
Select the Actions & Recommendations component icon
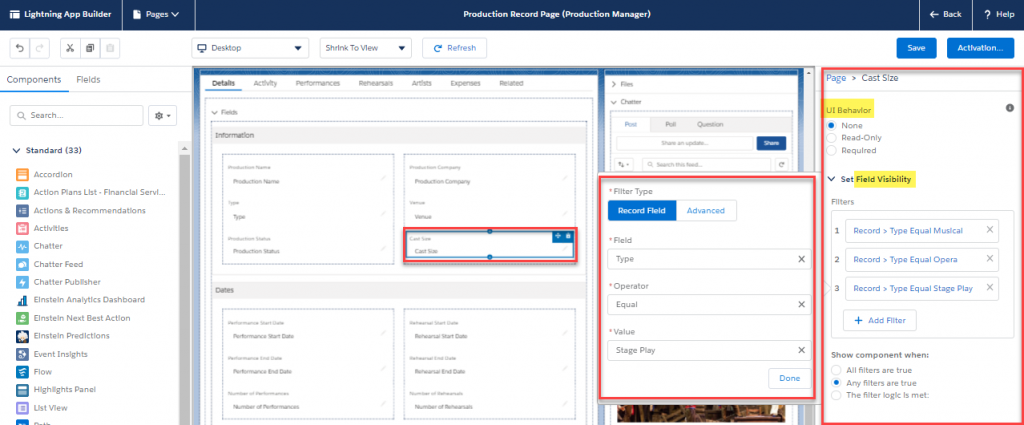[x=22, y=210]
